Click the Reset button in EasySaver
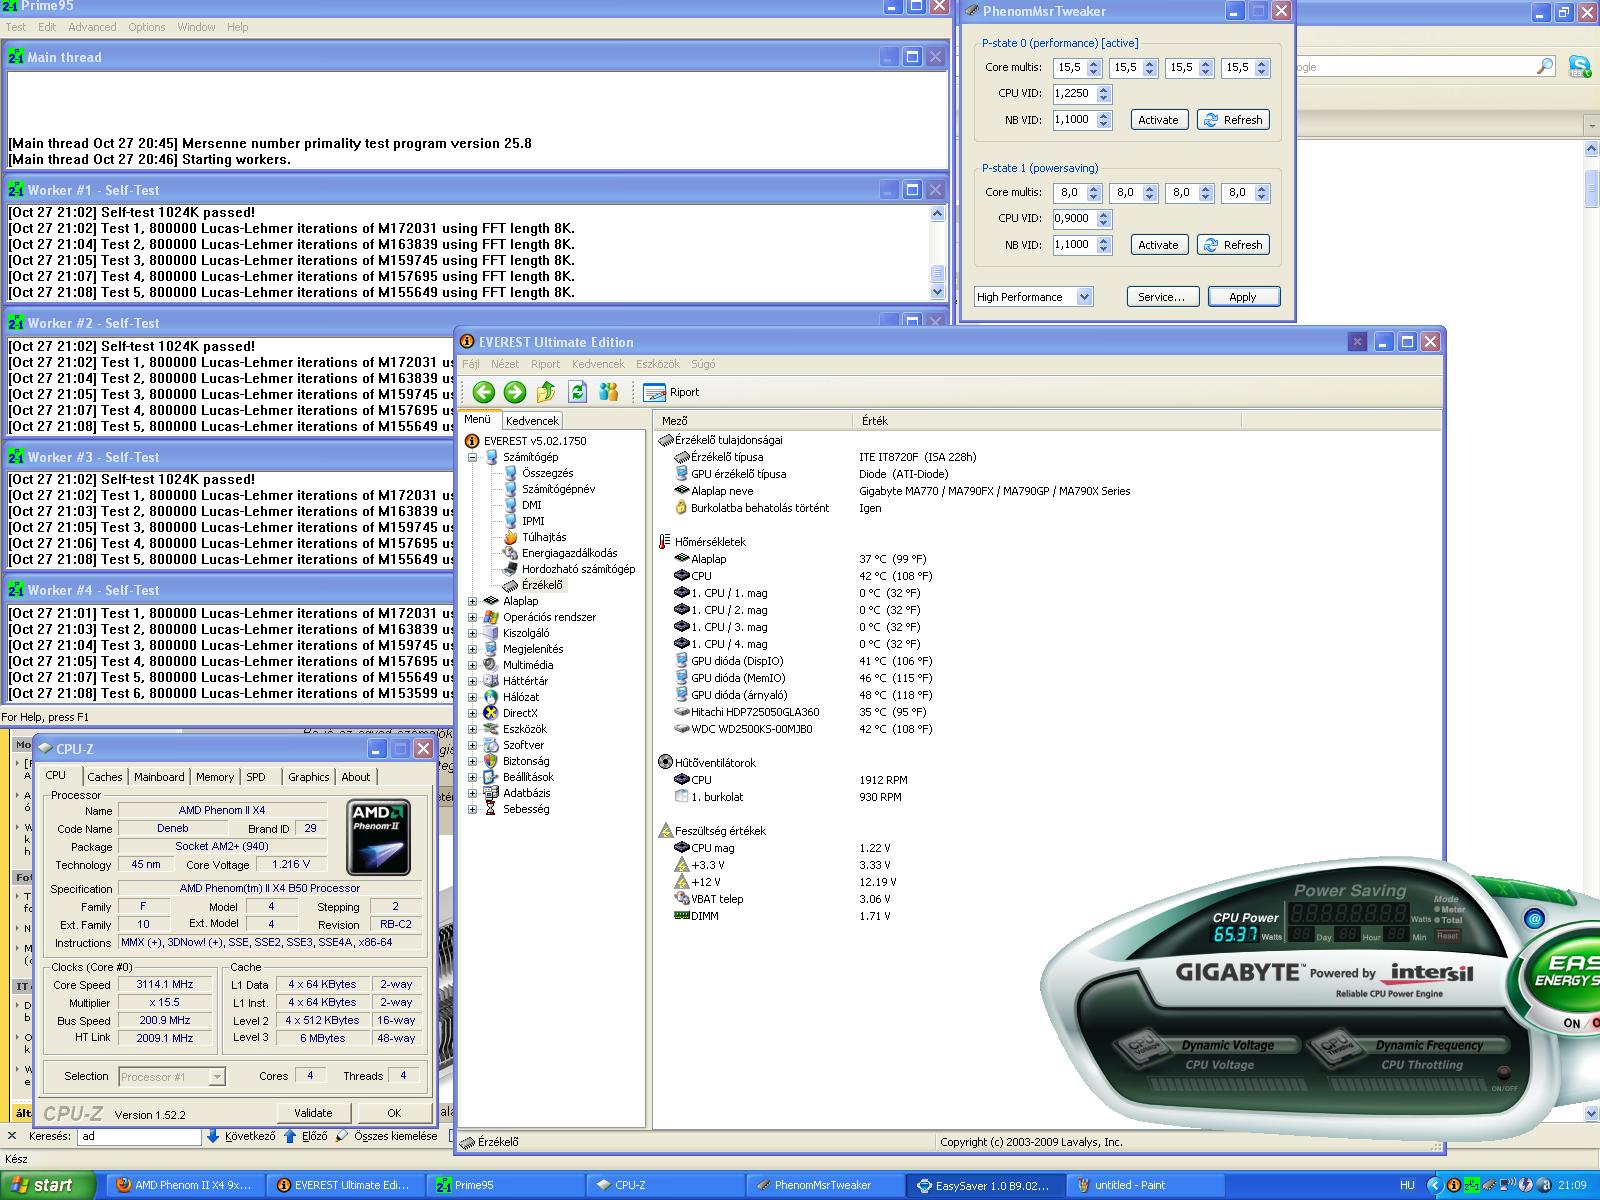This screenshot has height=1200, width=1600. [x=1448, y=936]
